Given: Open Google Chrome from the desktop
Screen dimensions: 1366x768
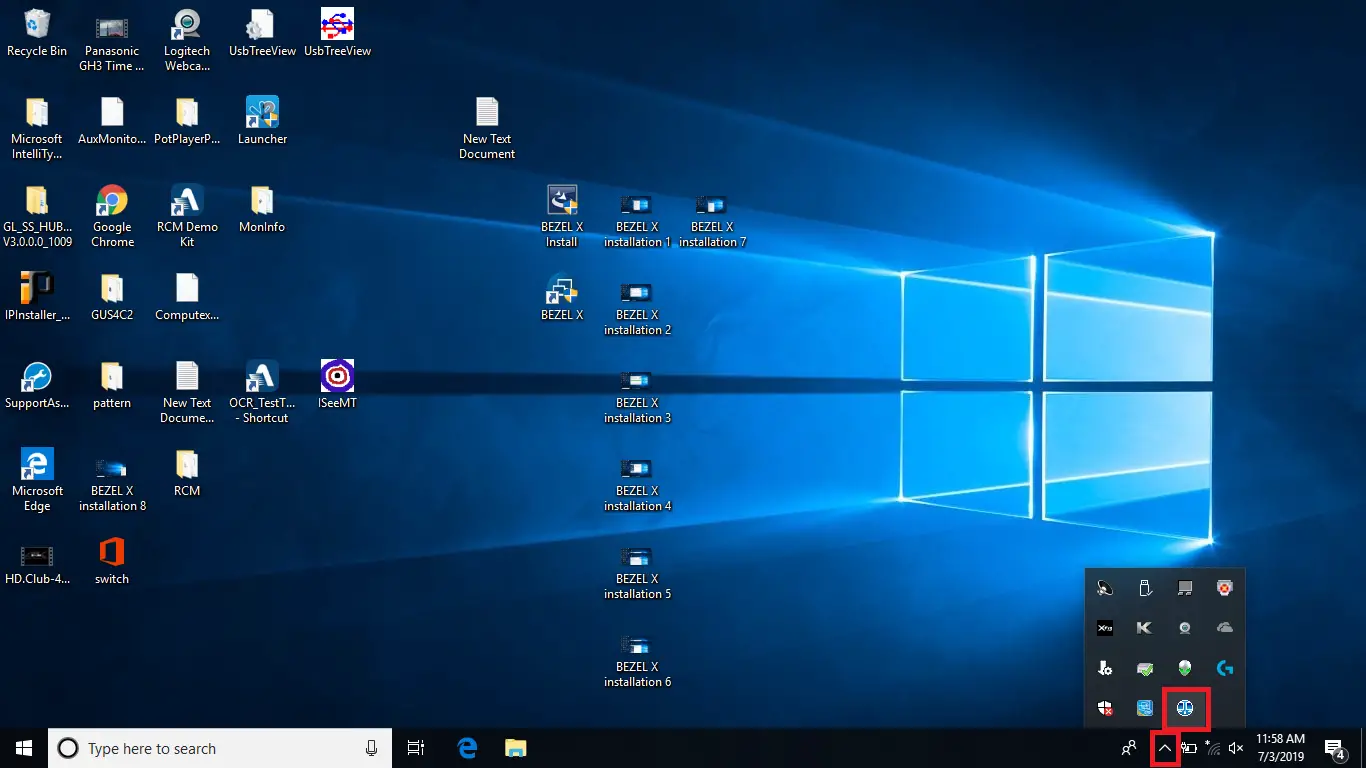Looking at the screenshot, I should point(111,212).
